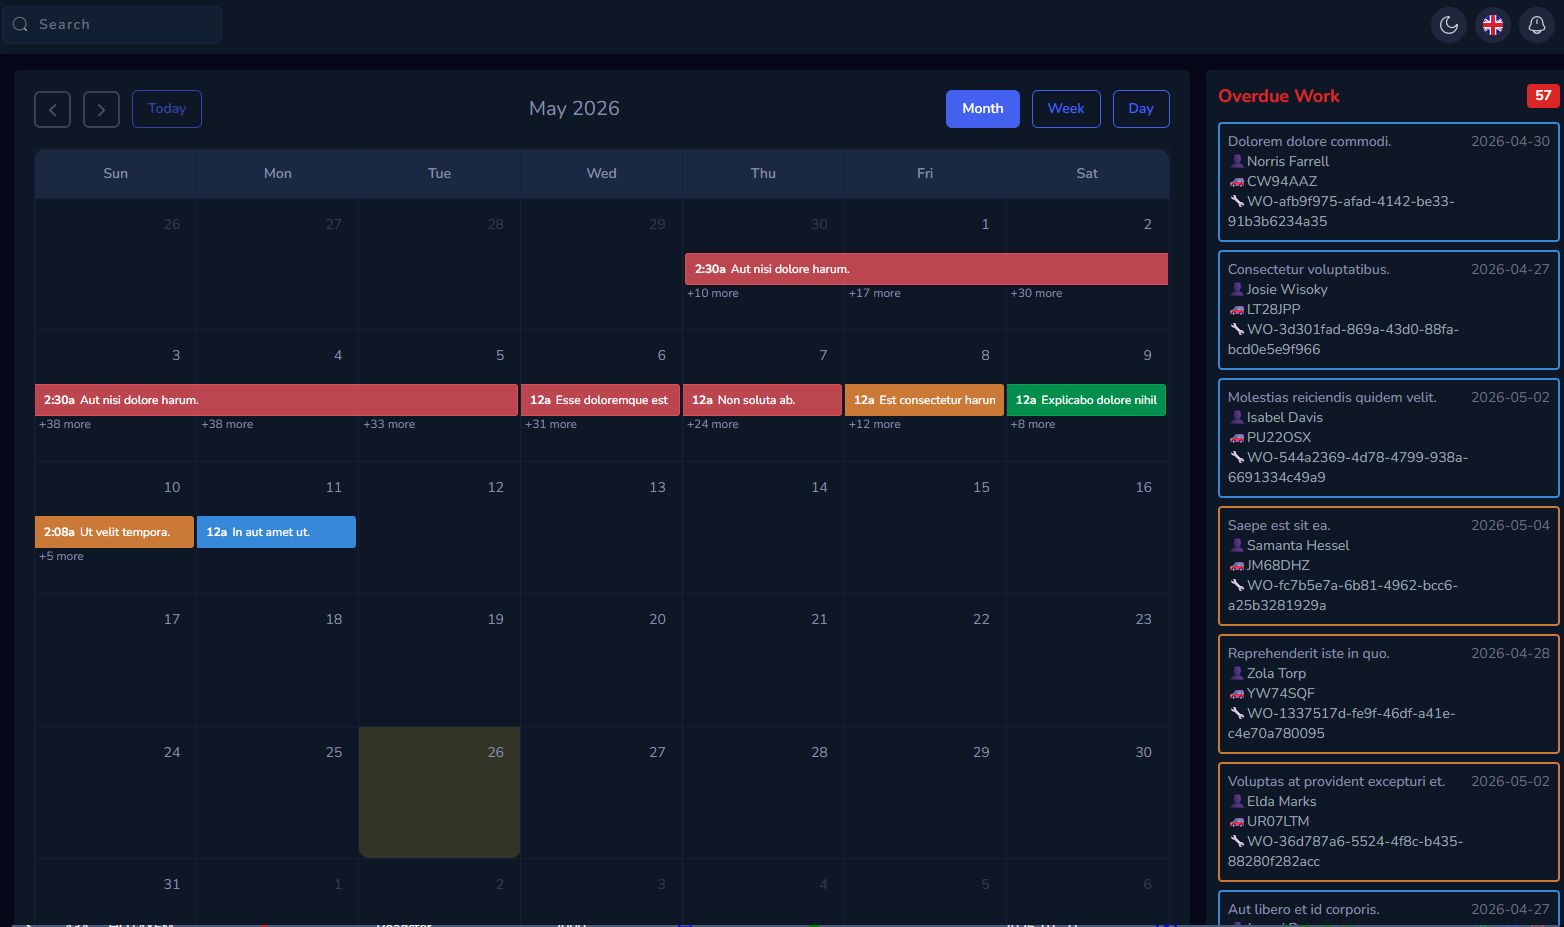This screenshot has width=1564, height=927.
Task: Open the blue 'In aut amet ut.' event
Action: pyautogui.click(x=276, y=532)
